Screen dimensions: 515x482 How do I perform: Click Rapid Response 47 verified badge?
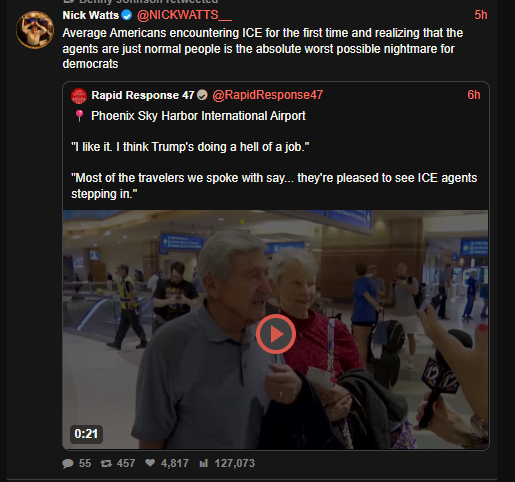point(202,95)
